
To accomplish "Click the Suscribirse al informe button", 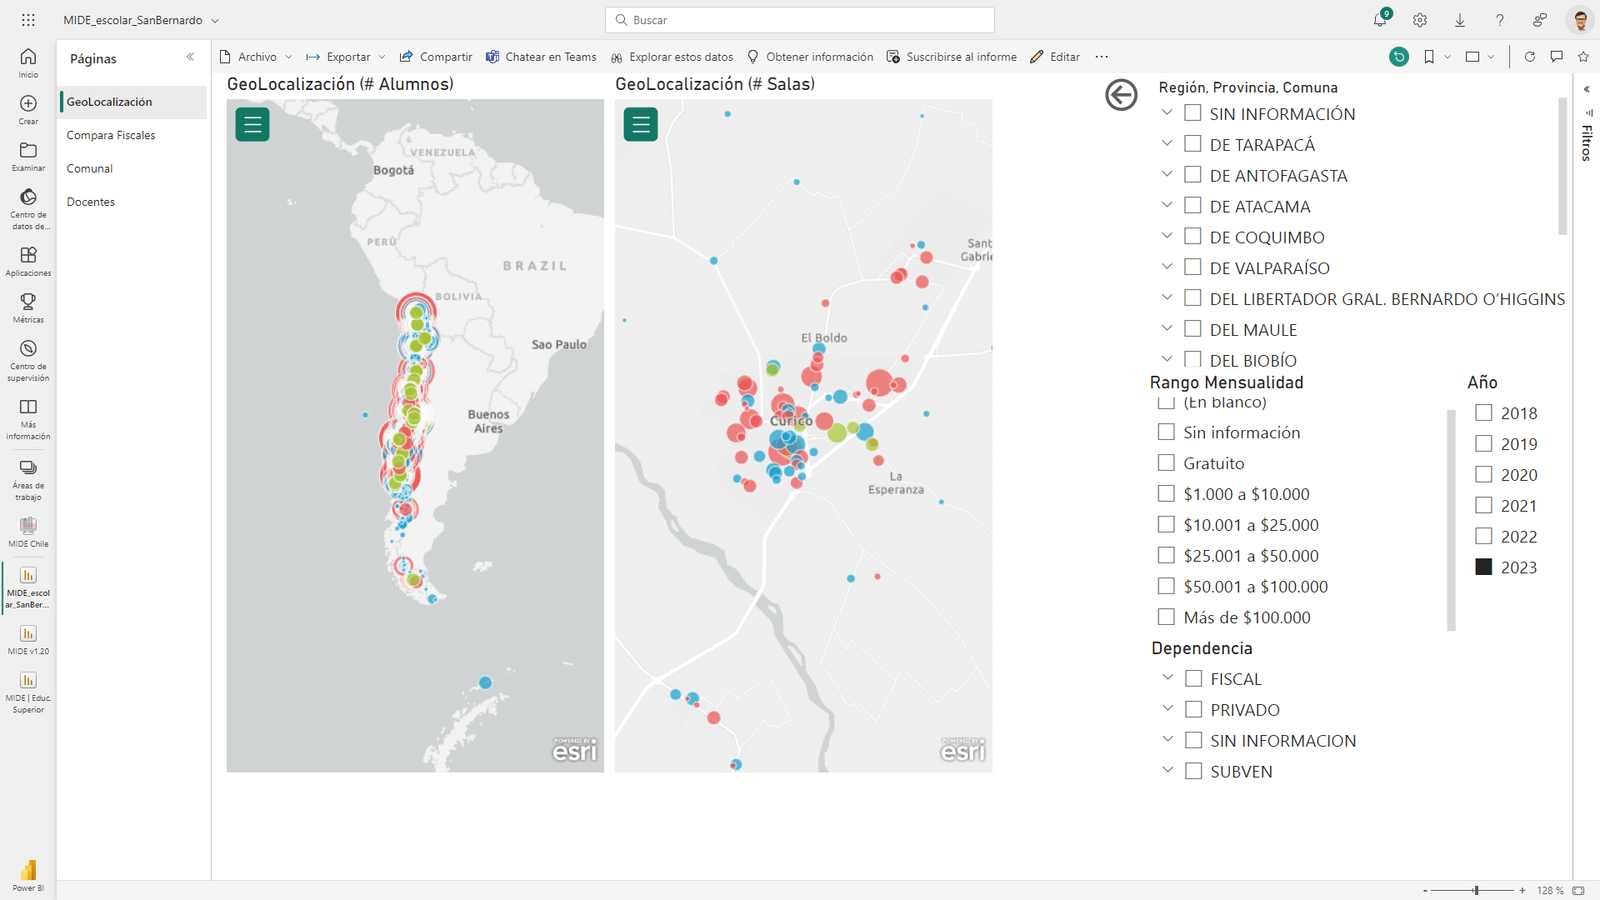I will point(952,57).
